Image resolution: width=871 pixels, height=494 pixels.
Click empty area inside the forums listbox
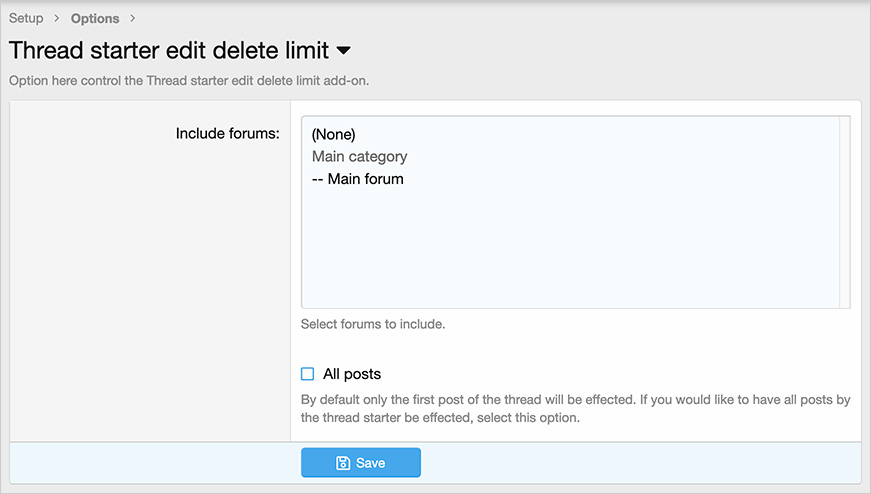coord(570,250)
